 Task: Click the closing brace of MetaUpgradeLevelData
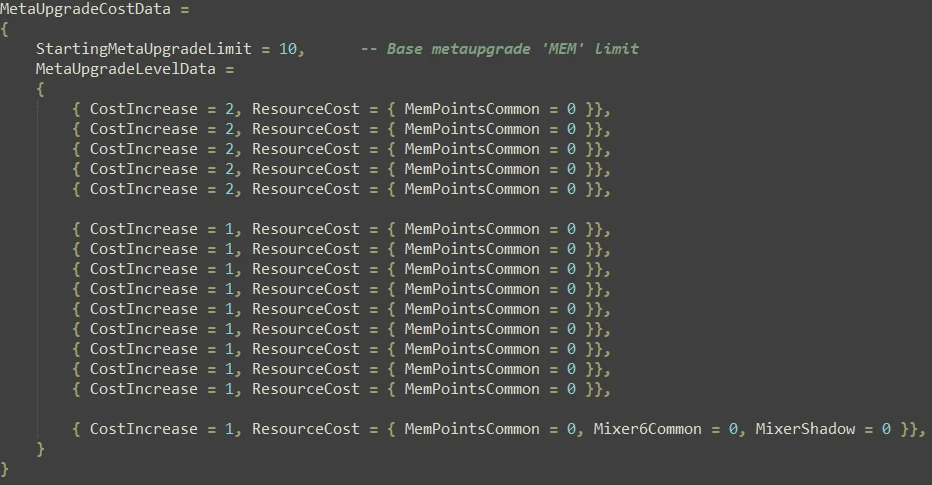pyautogui.click(x=40, y=449)
